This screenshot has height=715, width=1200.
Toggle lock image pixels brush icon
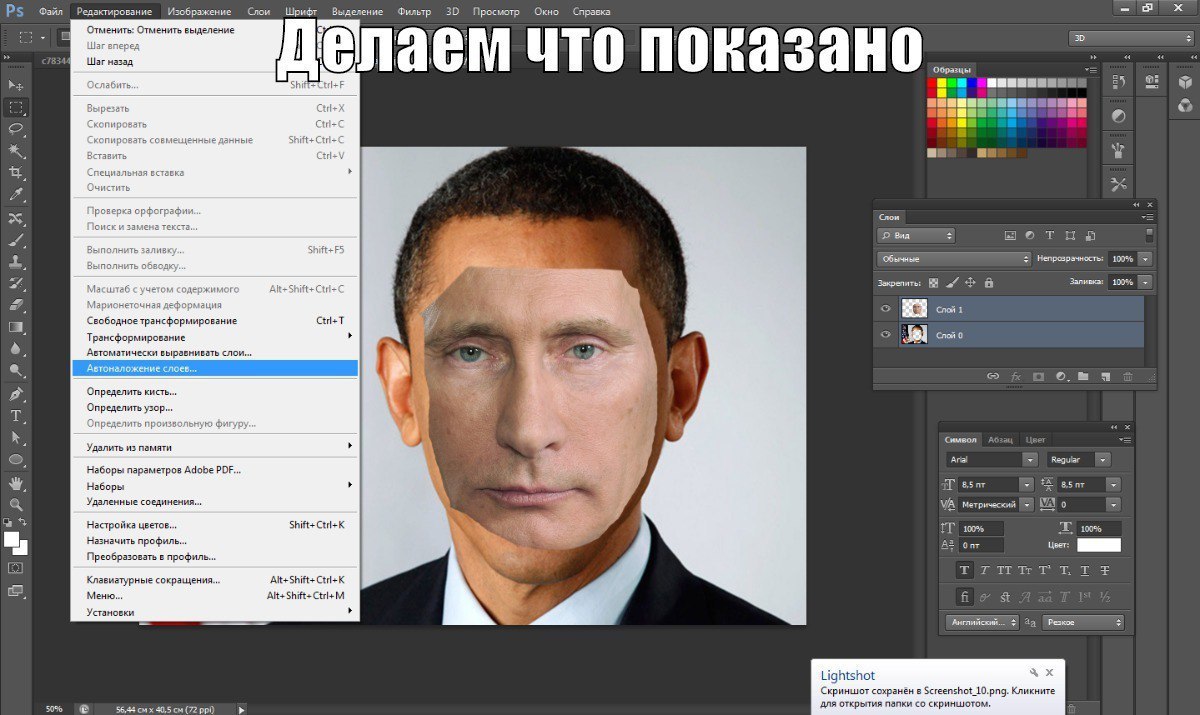point(953,283)
